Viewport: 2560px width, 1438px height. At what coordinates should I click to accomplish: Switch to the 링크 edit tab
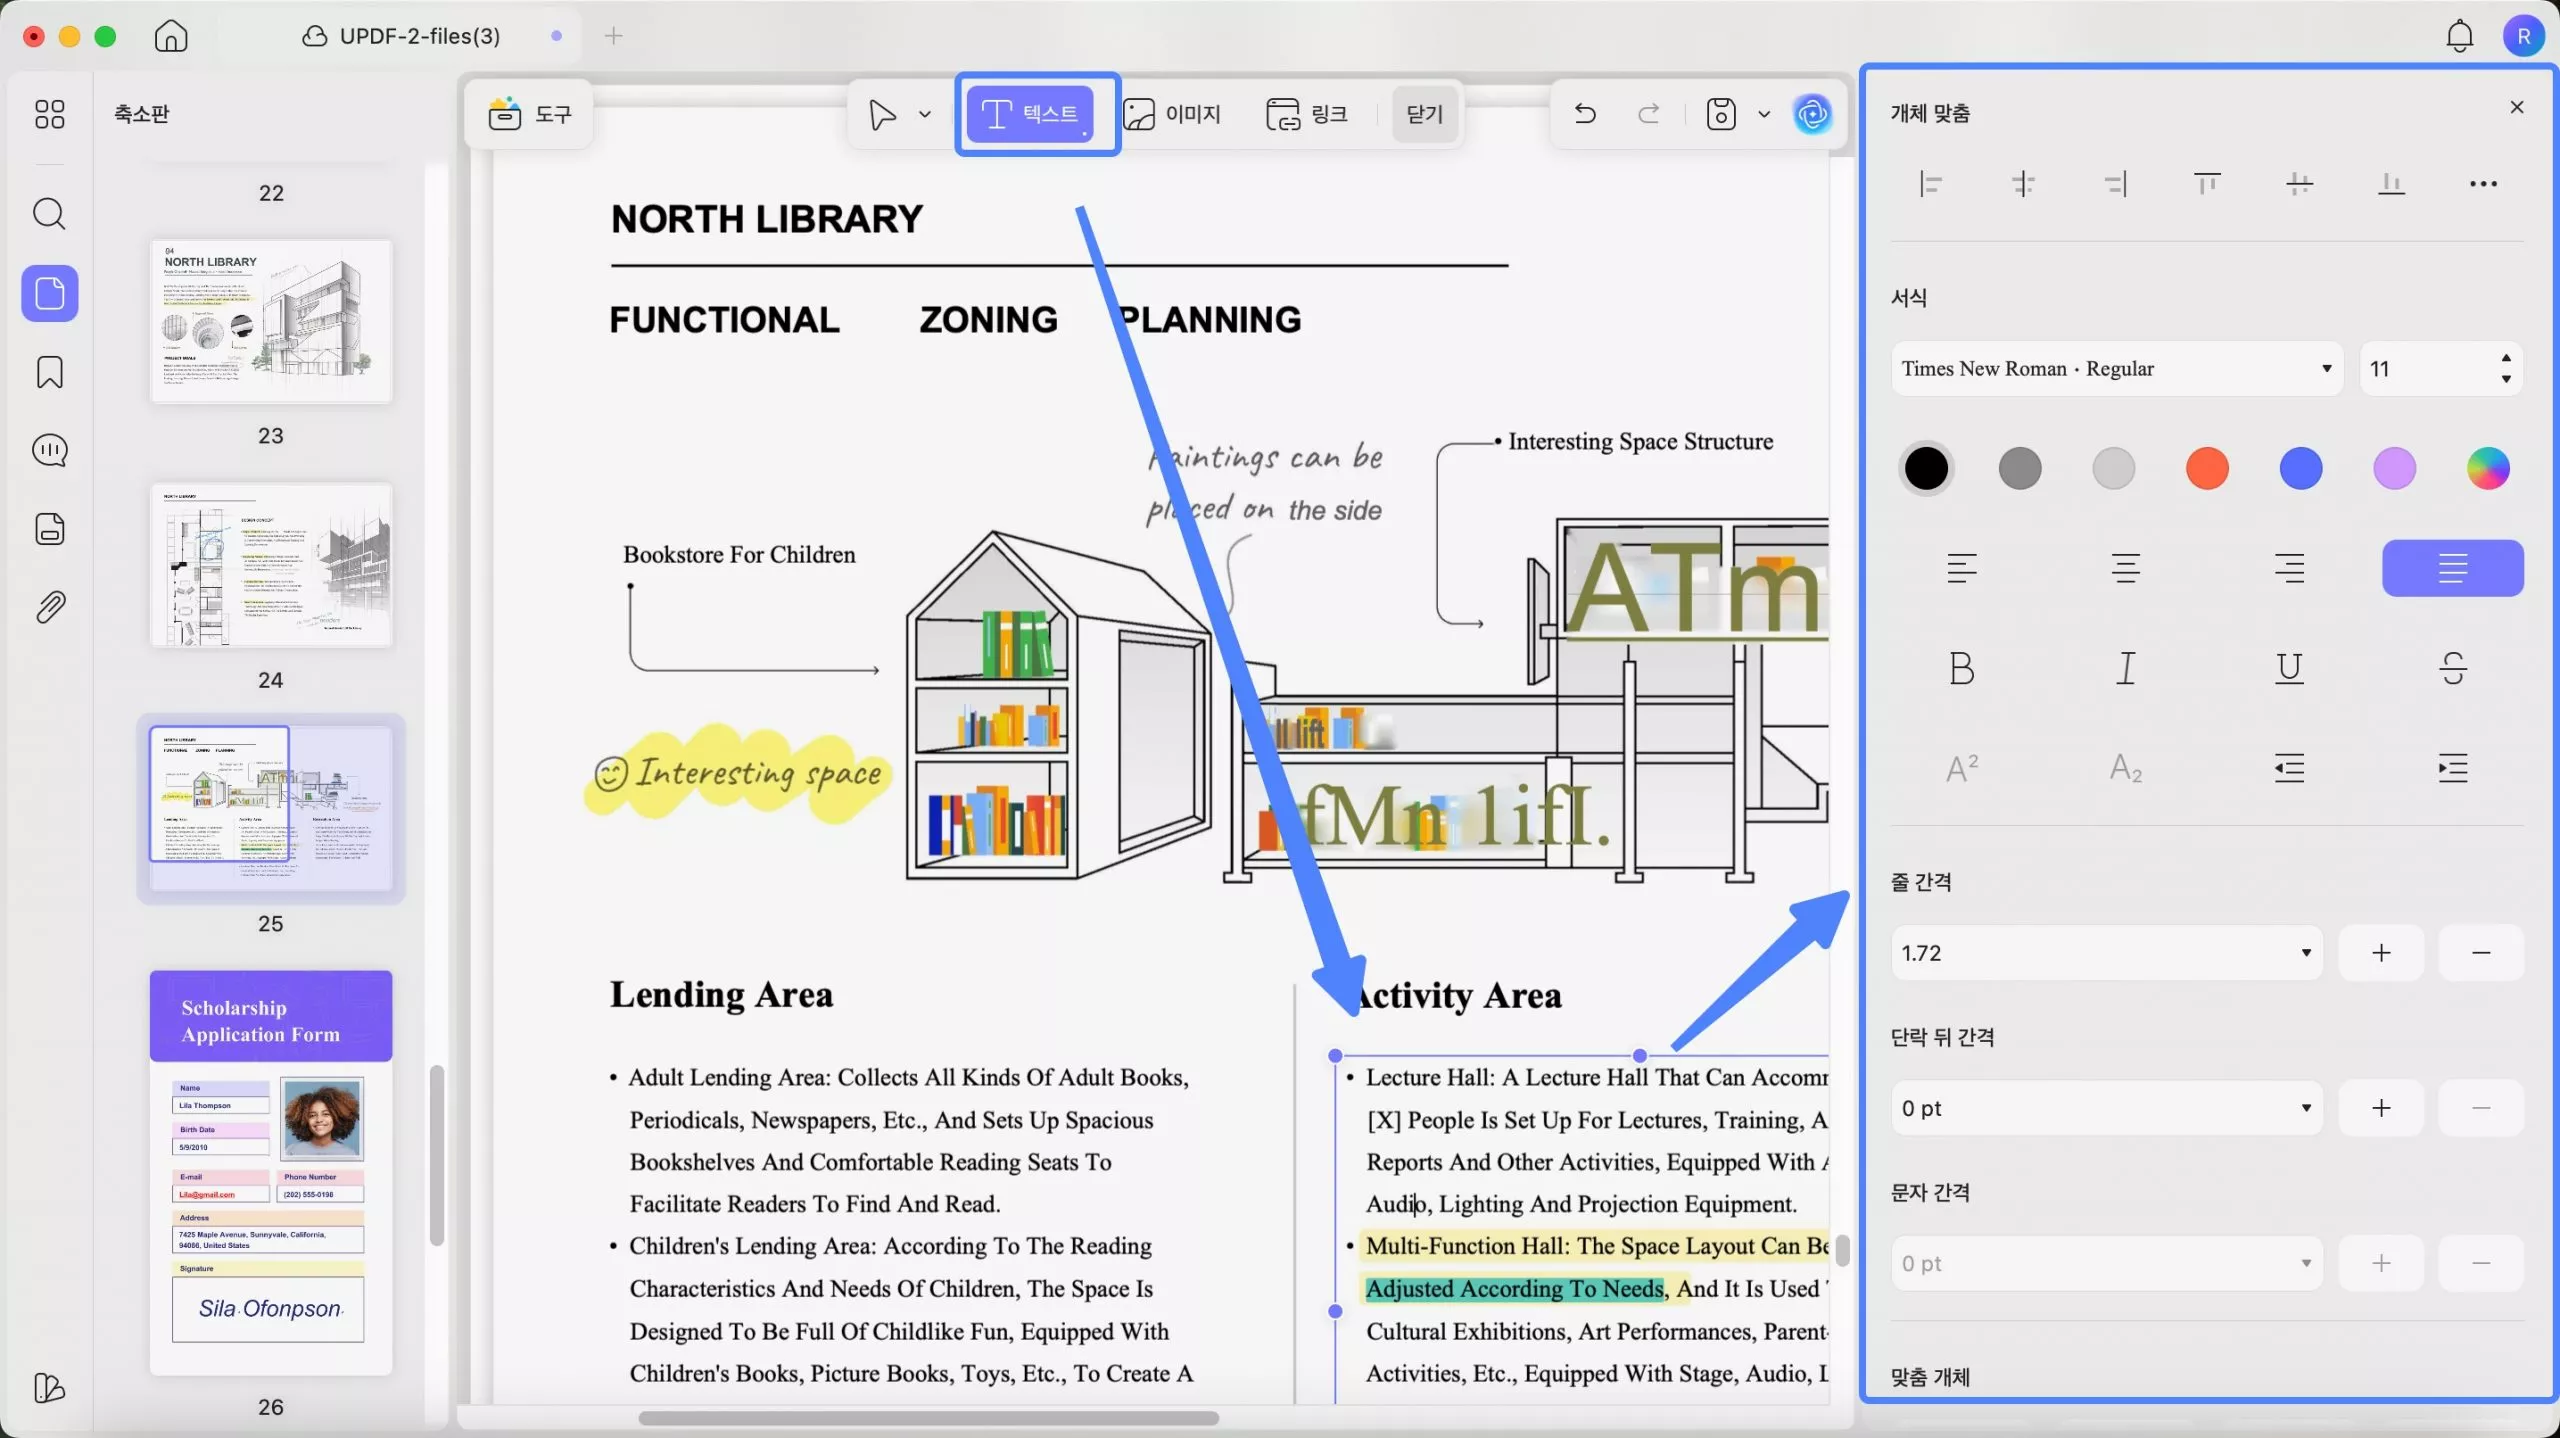coord(1307,113)
